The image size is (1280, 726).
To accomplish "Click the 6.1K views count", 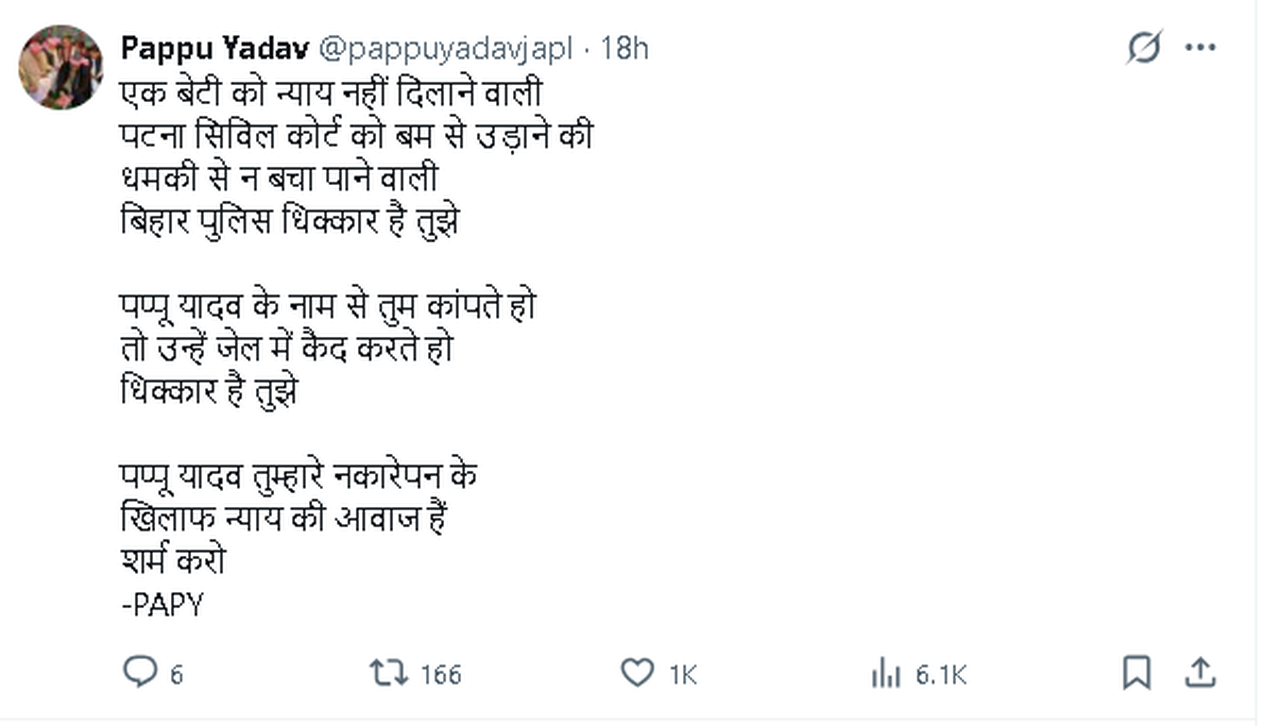I will coord(941,675).
